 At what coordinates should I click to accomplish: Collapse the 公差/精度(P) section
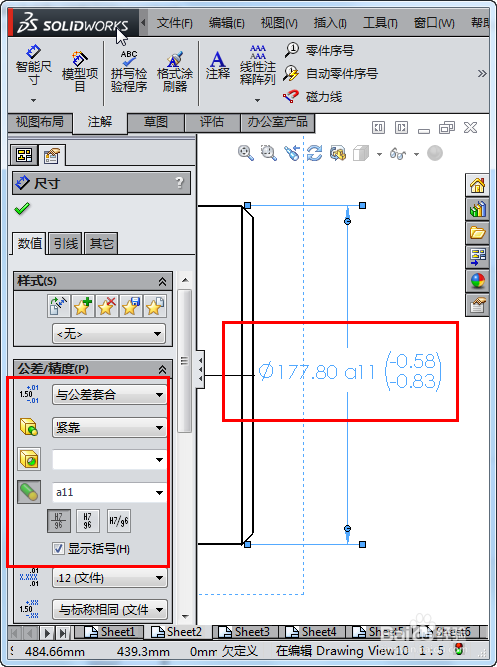coord(162,369)
